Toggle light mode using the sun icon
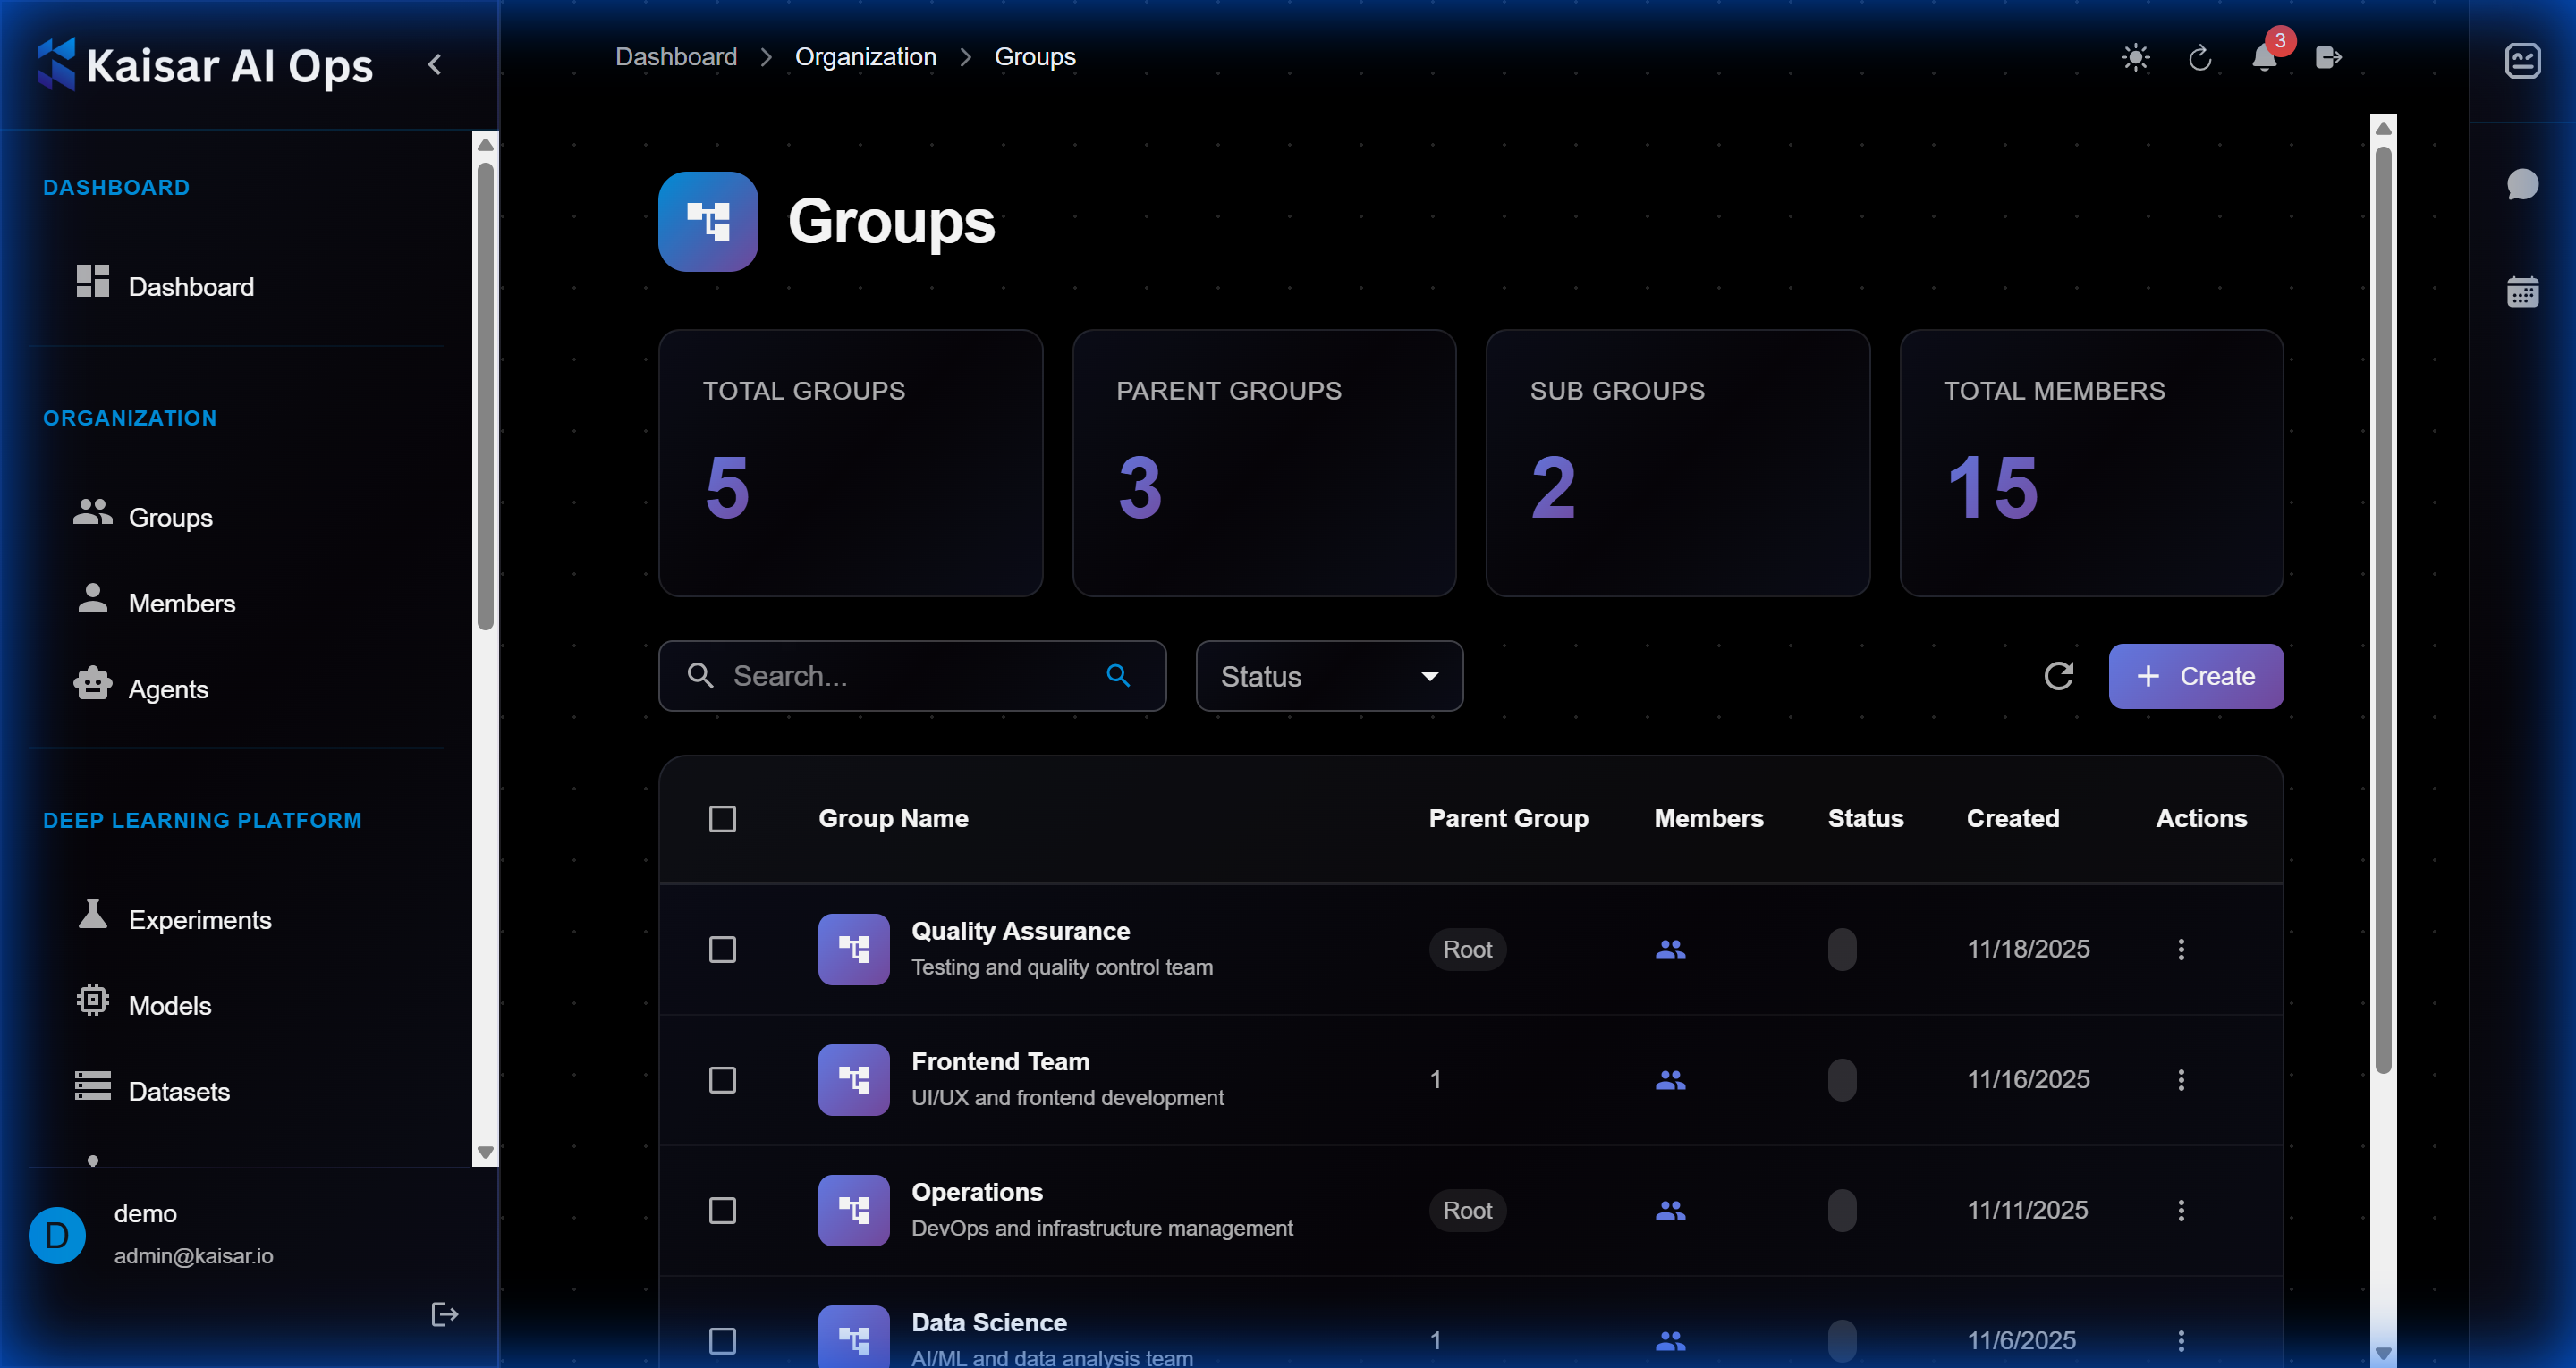Image resolution: width=2576 pixels, height=1368 pixels. tap(2136, 58)
